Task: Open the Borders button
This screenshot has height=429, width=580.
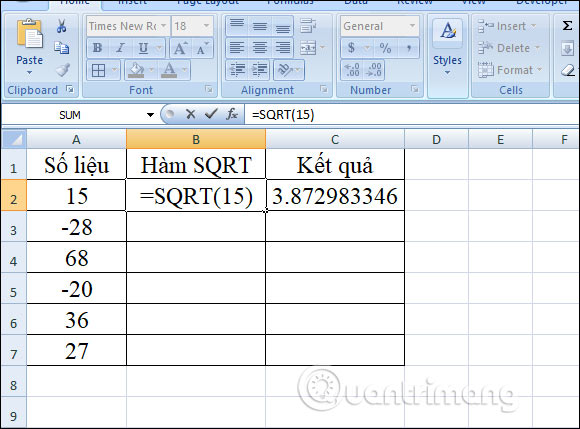Action: [98, 70]
